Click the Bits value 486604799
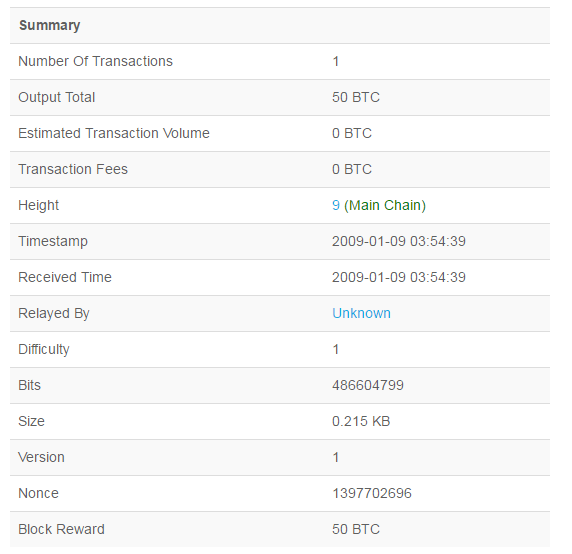 (368, 385)
